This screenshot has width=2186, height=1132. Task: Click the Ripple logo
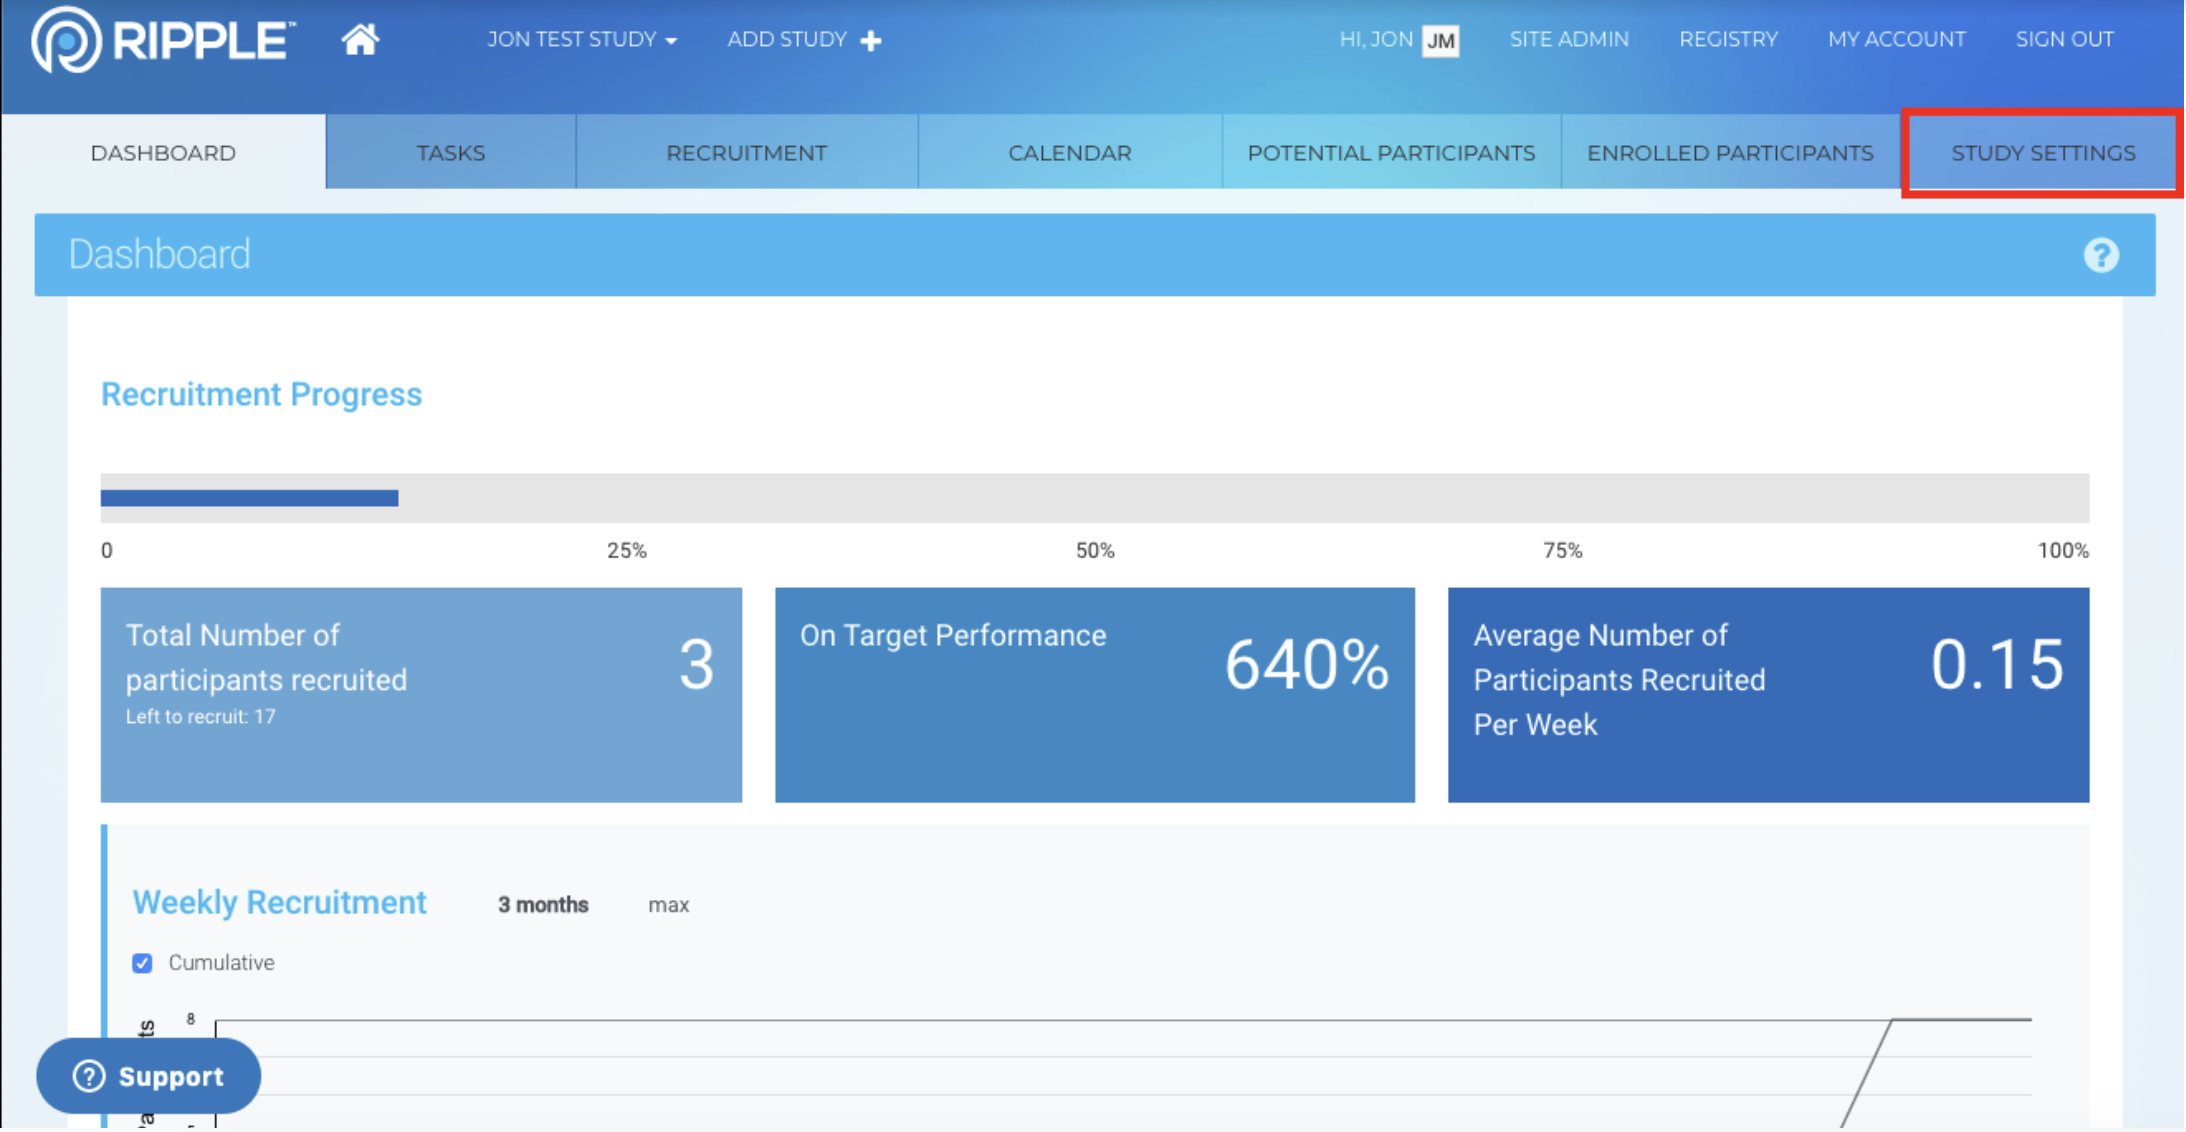tap(163, 40)
